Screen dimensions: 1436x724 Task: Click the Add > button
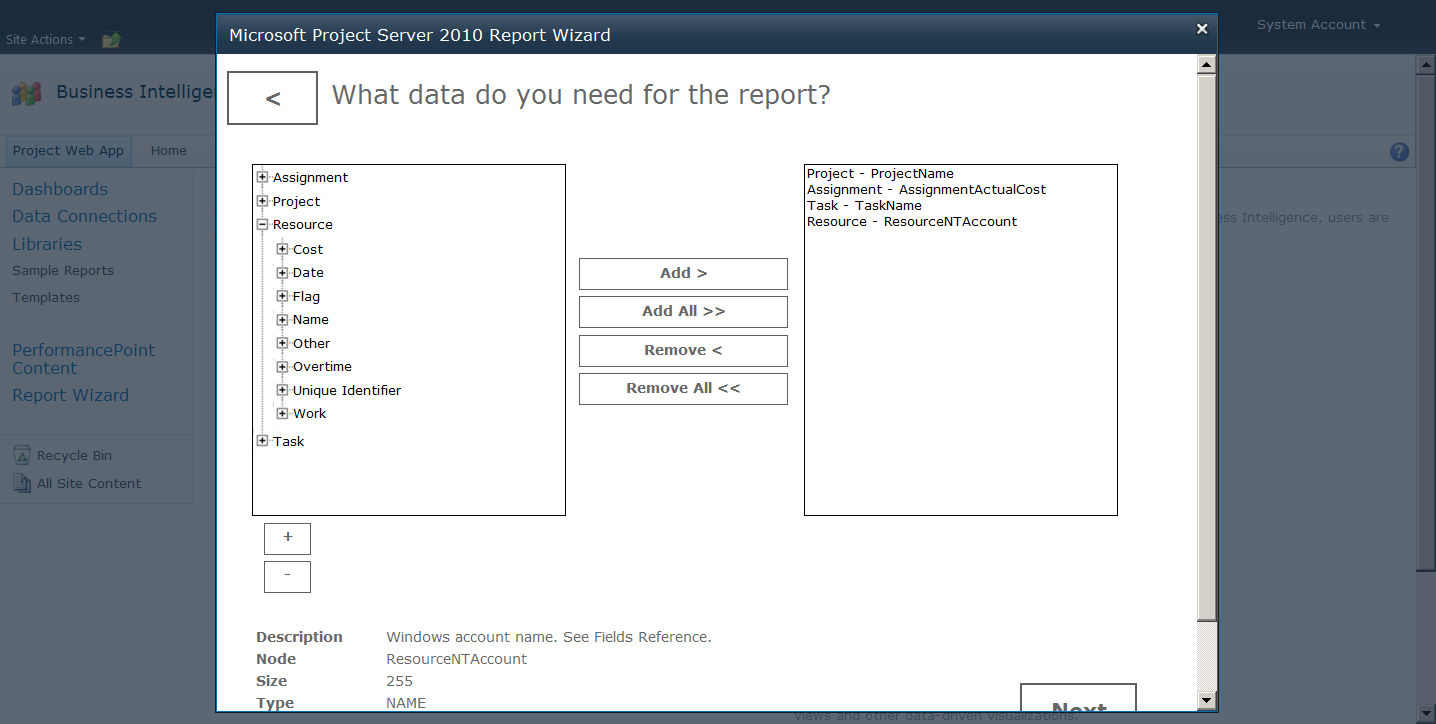(x=683, y=273)
